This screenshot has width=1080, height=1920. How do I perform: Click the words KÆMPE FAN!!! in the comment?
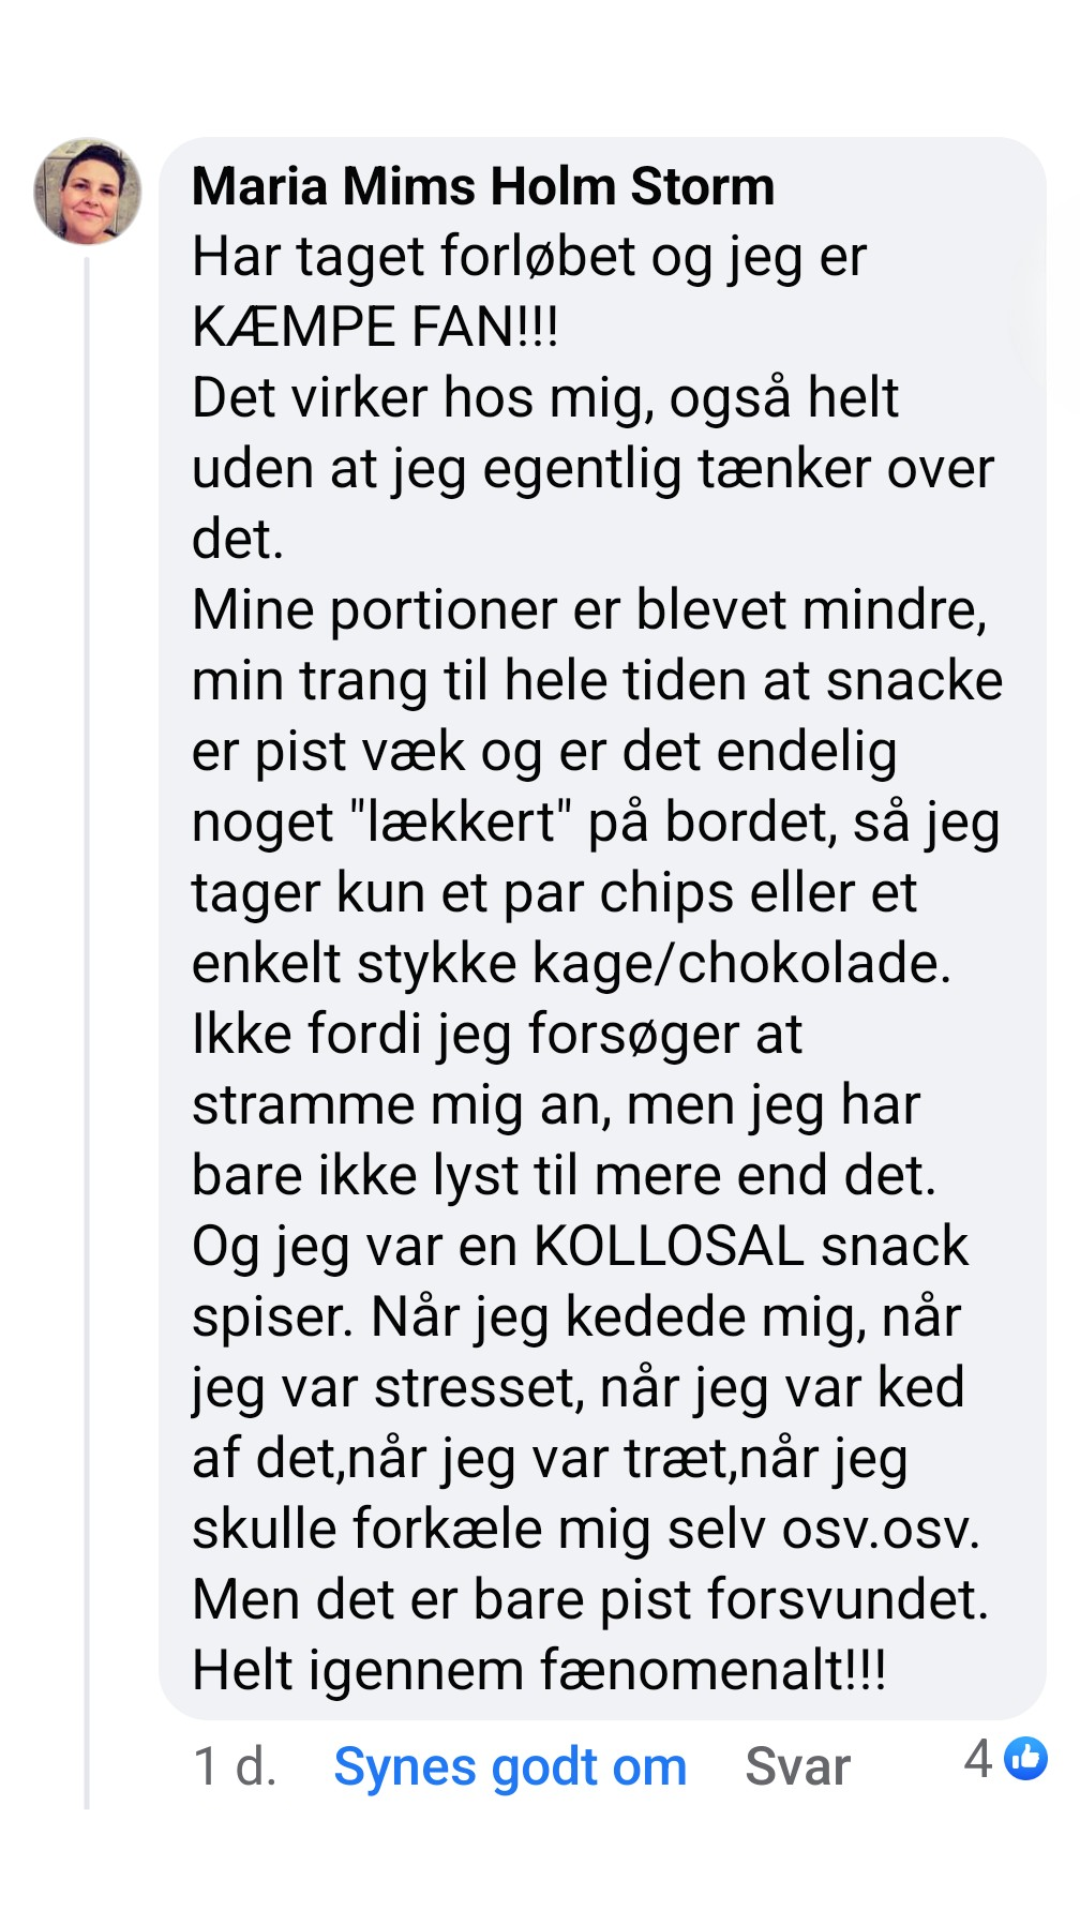(x=375, y=327)
